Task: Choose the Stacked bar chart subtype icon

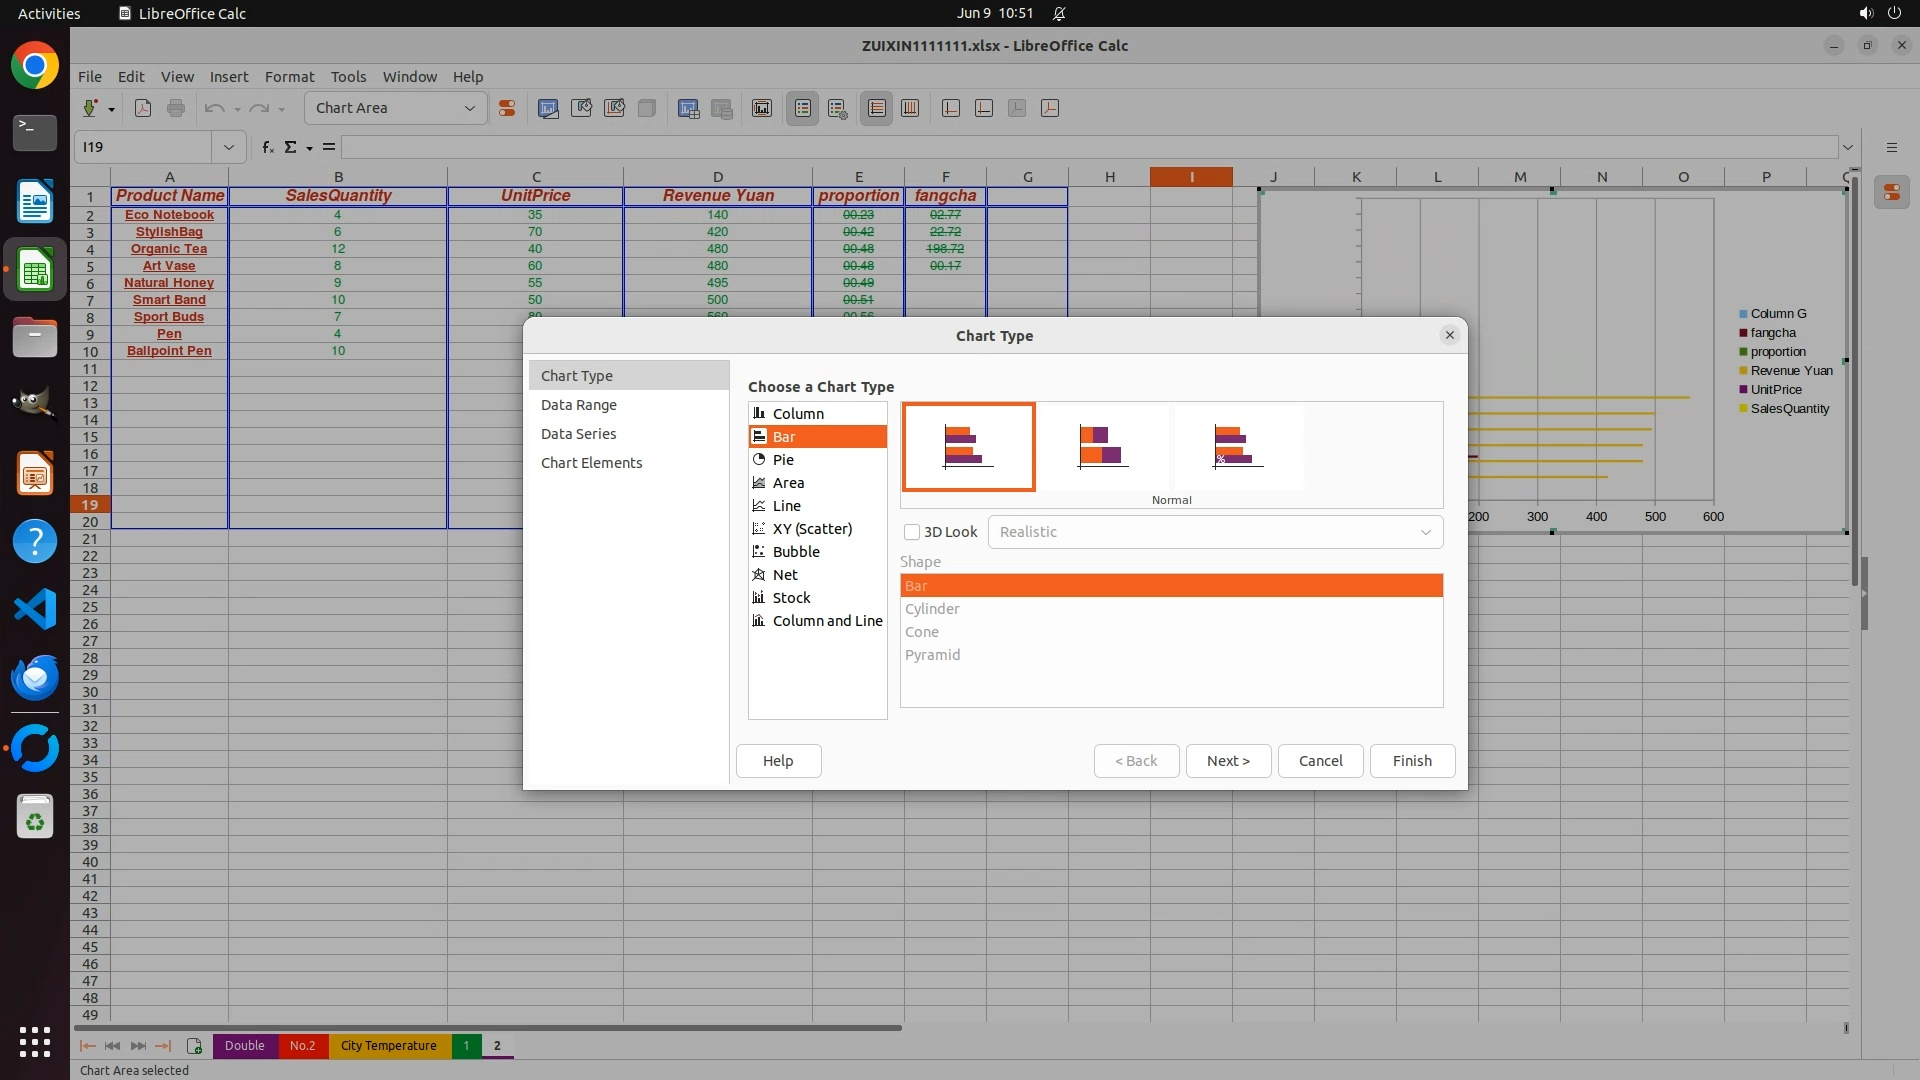Action: [1103, 446]
